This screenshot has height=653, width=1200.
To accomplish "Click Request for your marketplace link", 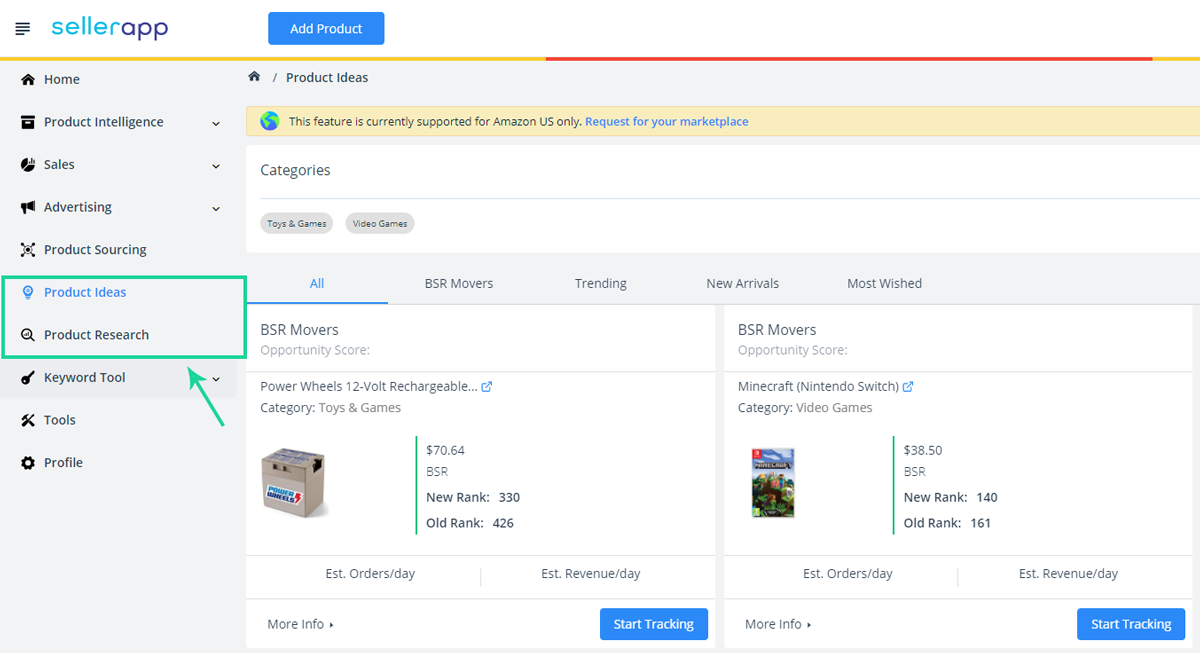I will pyautogui.click(x=667, y=121).
